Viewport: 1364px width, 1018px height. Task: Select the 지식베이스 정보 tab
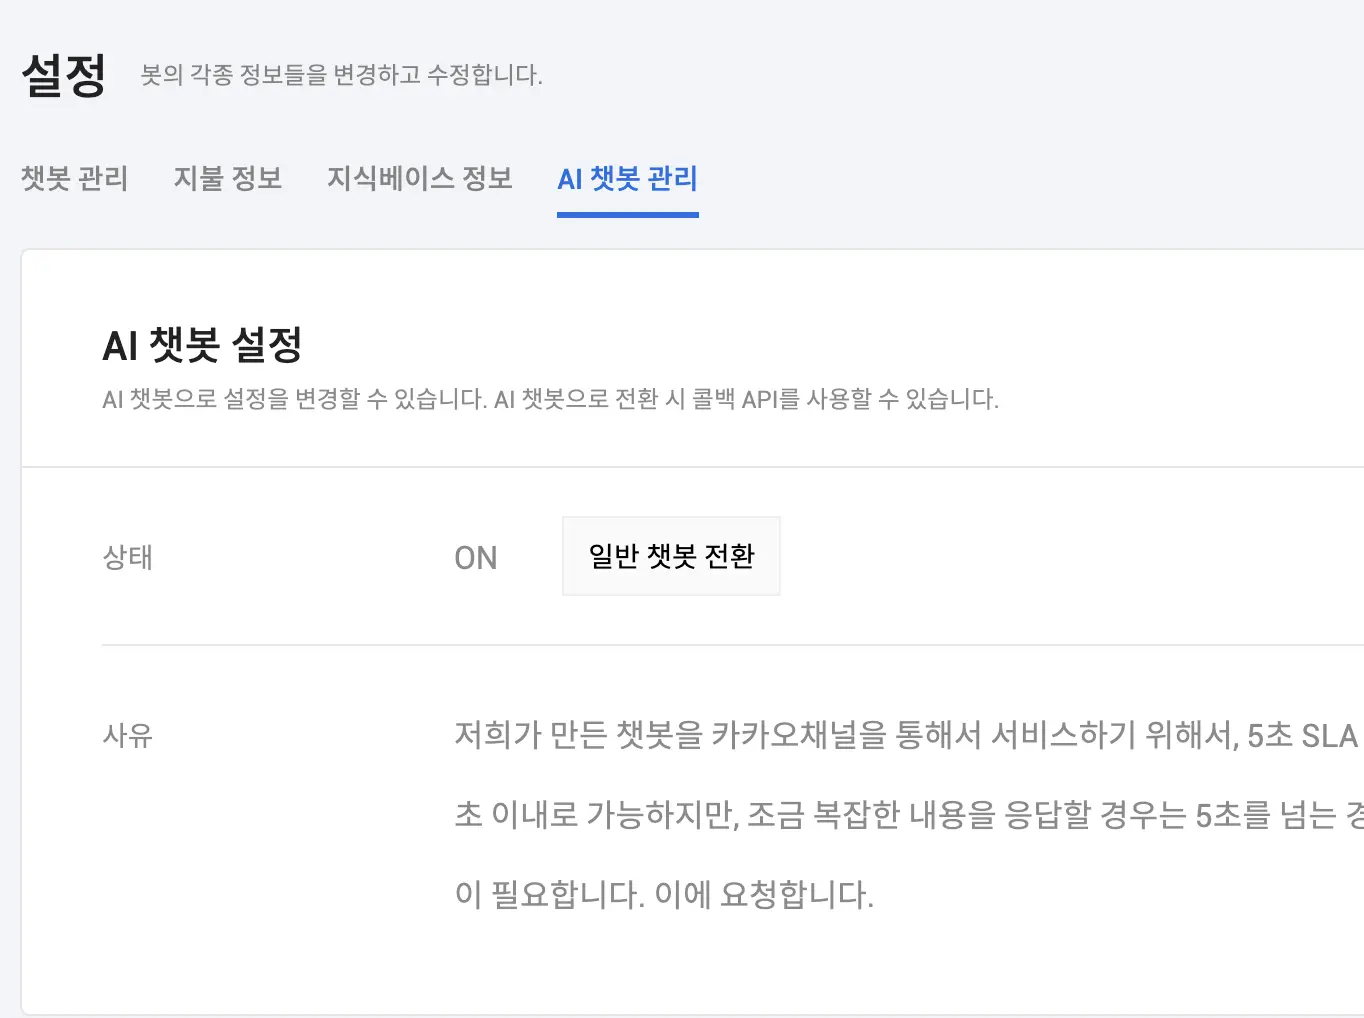click(x=420, y=178)
